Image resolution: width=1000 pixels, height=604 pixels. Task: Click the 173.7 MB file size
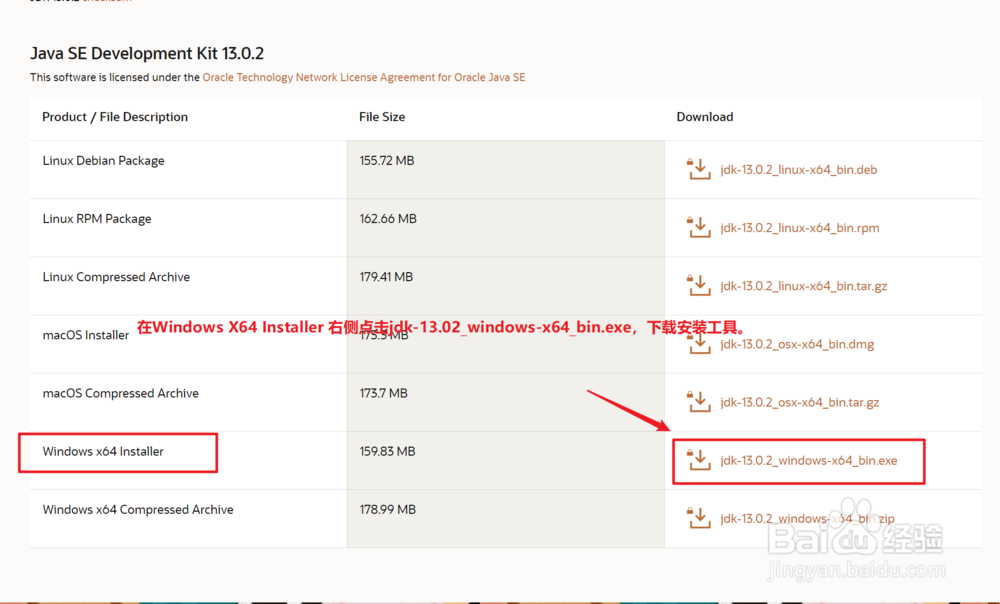pos(383,393)
